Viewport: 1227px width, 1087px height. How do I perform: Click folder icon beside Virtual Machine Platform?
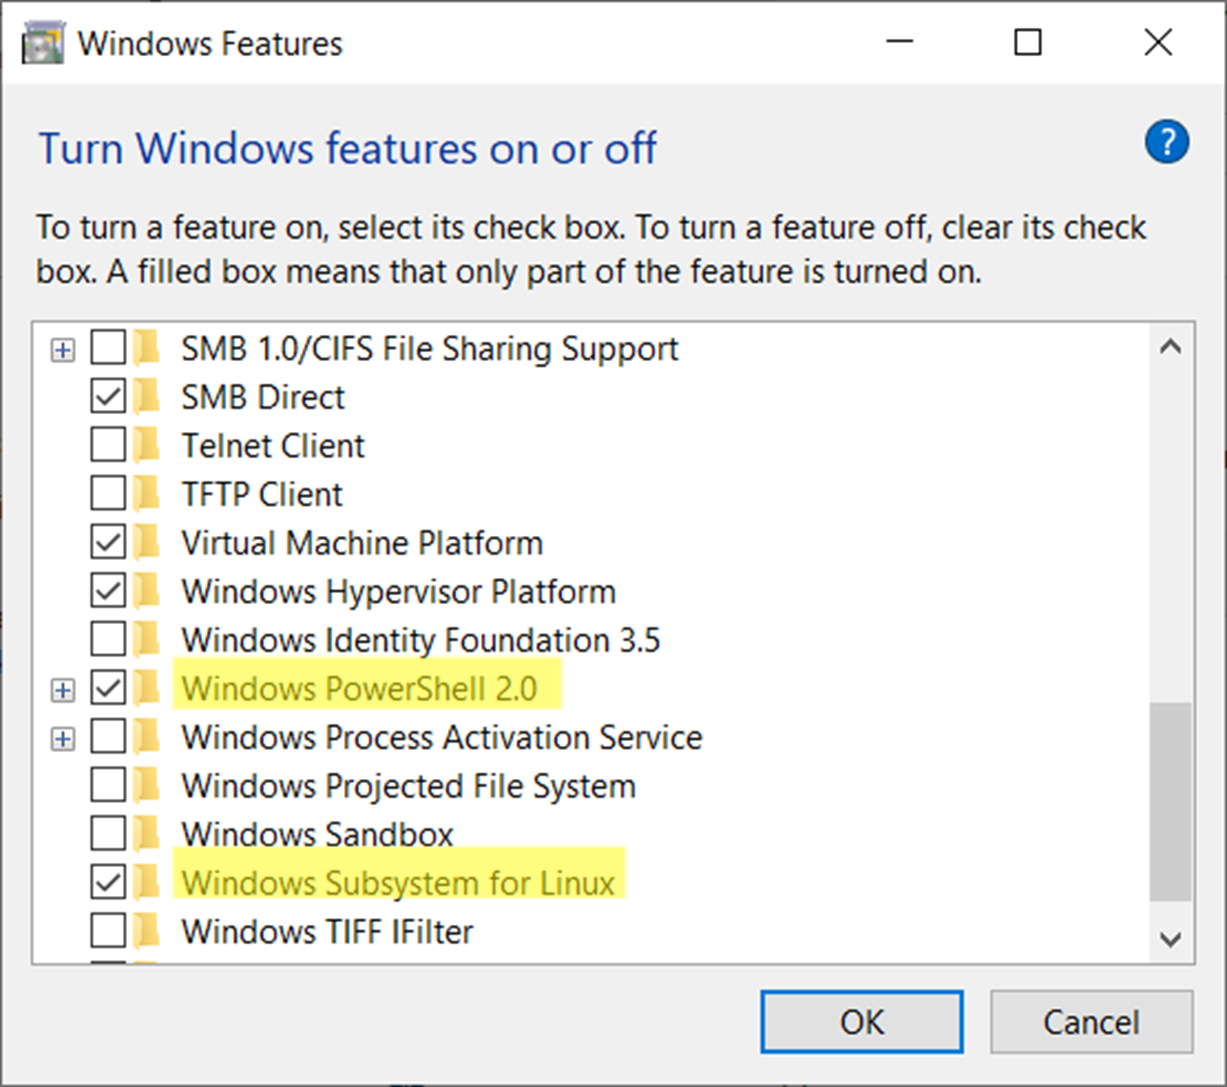[x=148, y=543]
